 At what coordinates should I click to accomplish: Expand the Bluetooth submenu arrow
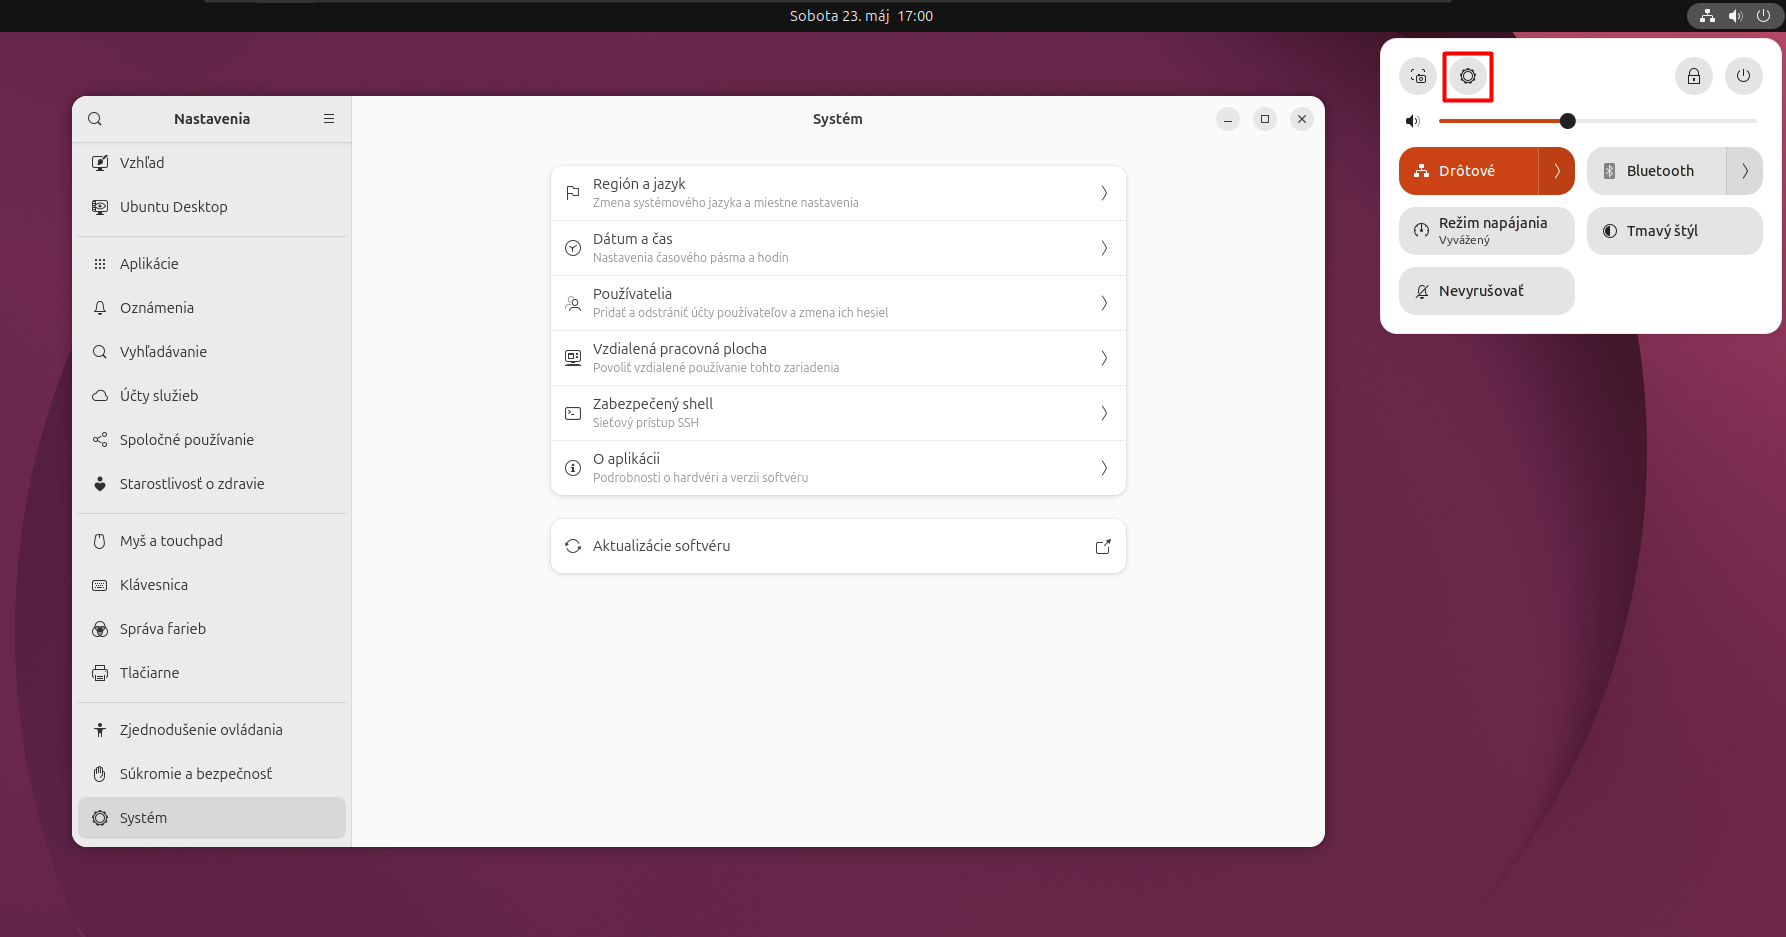tap(1745, 171)
